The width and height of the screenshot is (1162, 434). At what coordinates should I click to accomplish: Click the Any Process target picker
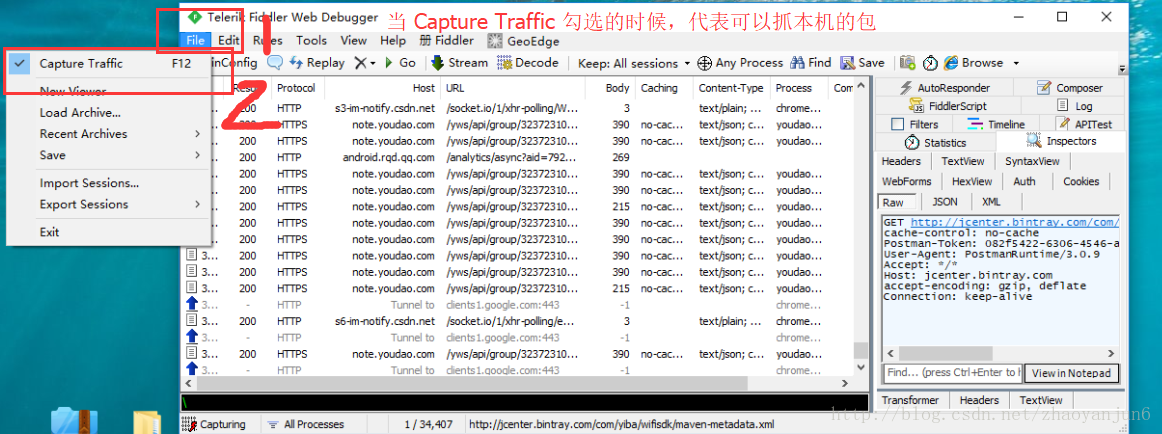point(740,63)
